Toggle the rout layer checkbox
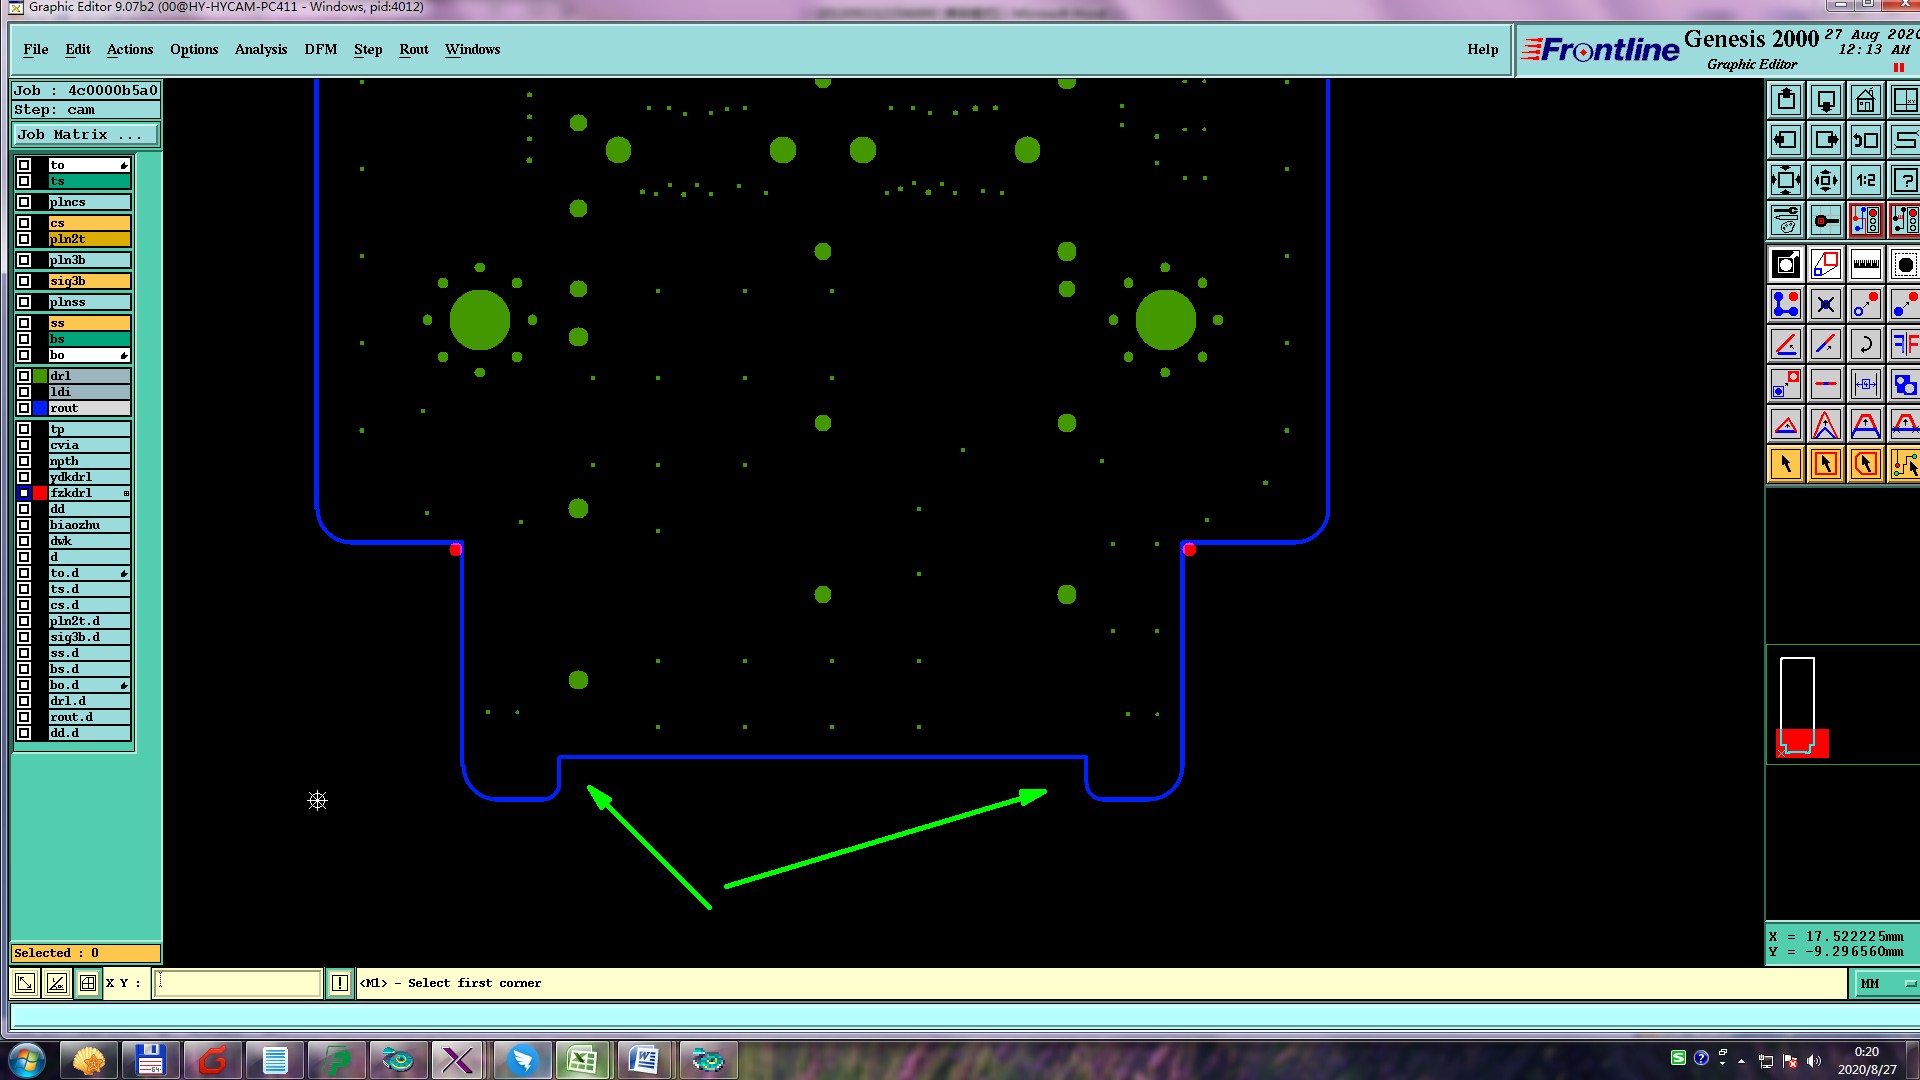This screenshot has width=1920, height=1080. pos(24,408)
